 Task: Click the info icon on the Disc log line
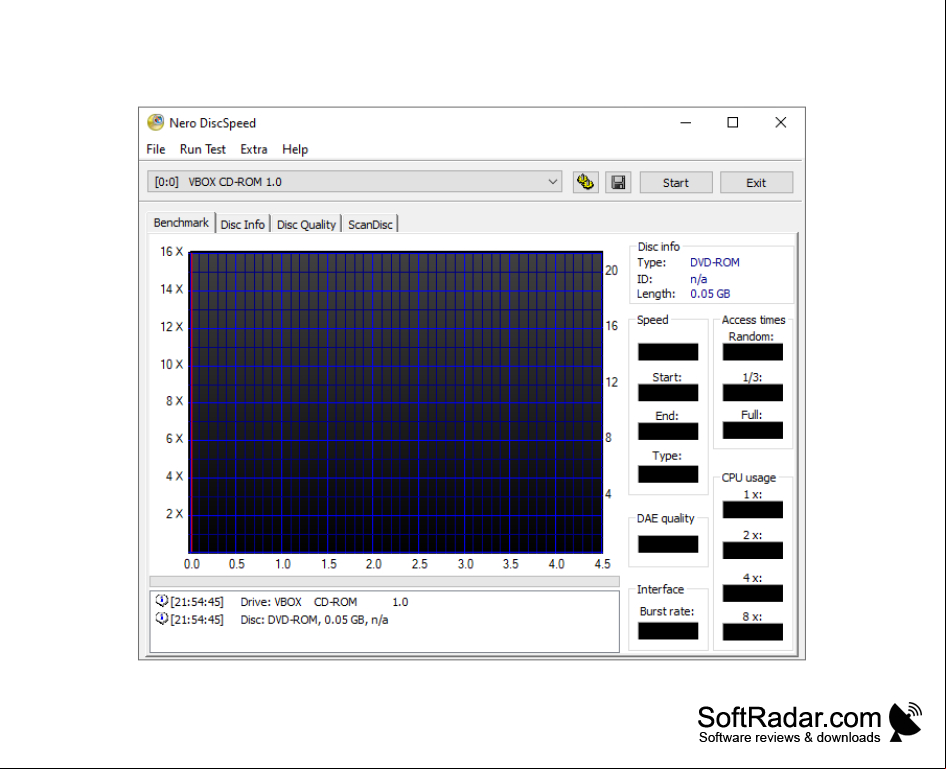pyautogui.click(x=161, y=619)
